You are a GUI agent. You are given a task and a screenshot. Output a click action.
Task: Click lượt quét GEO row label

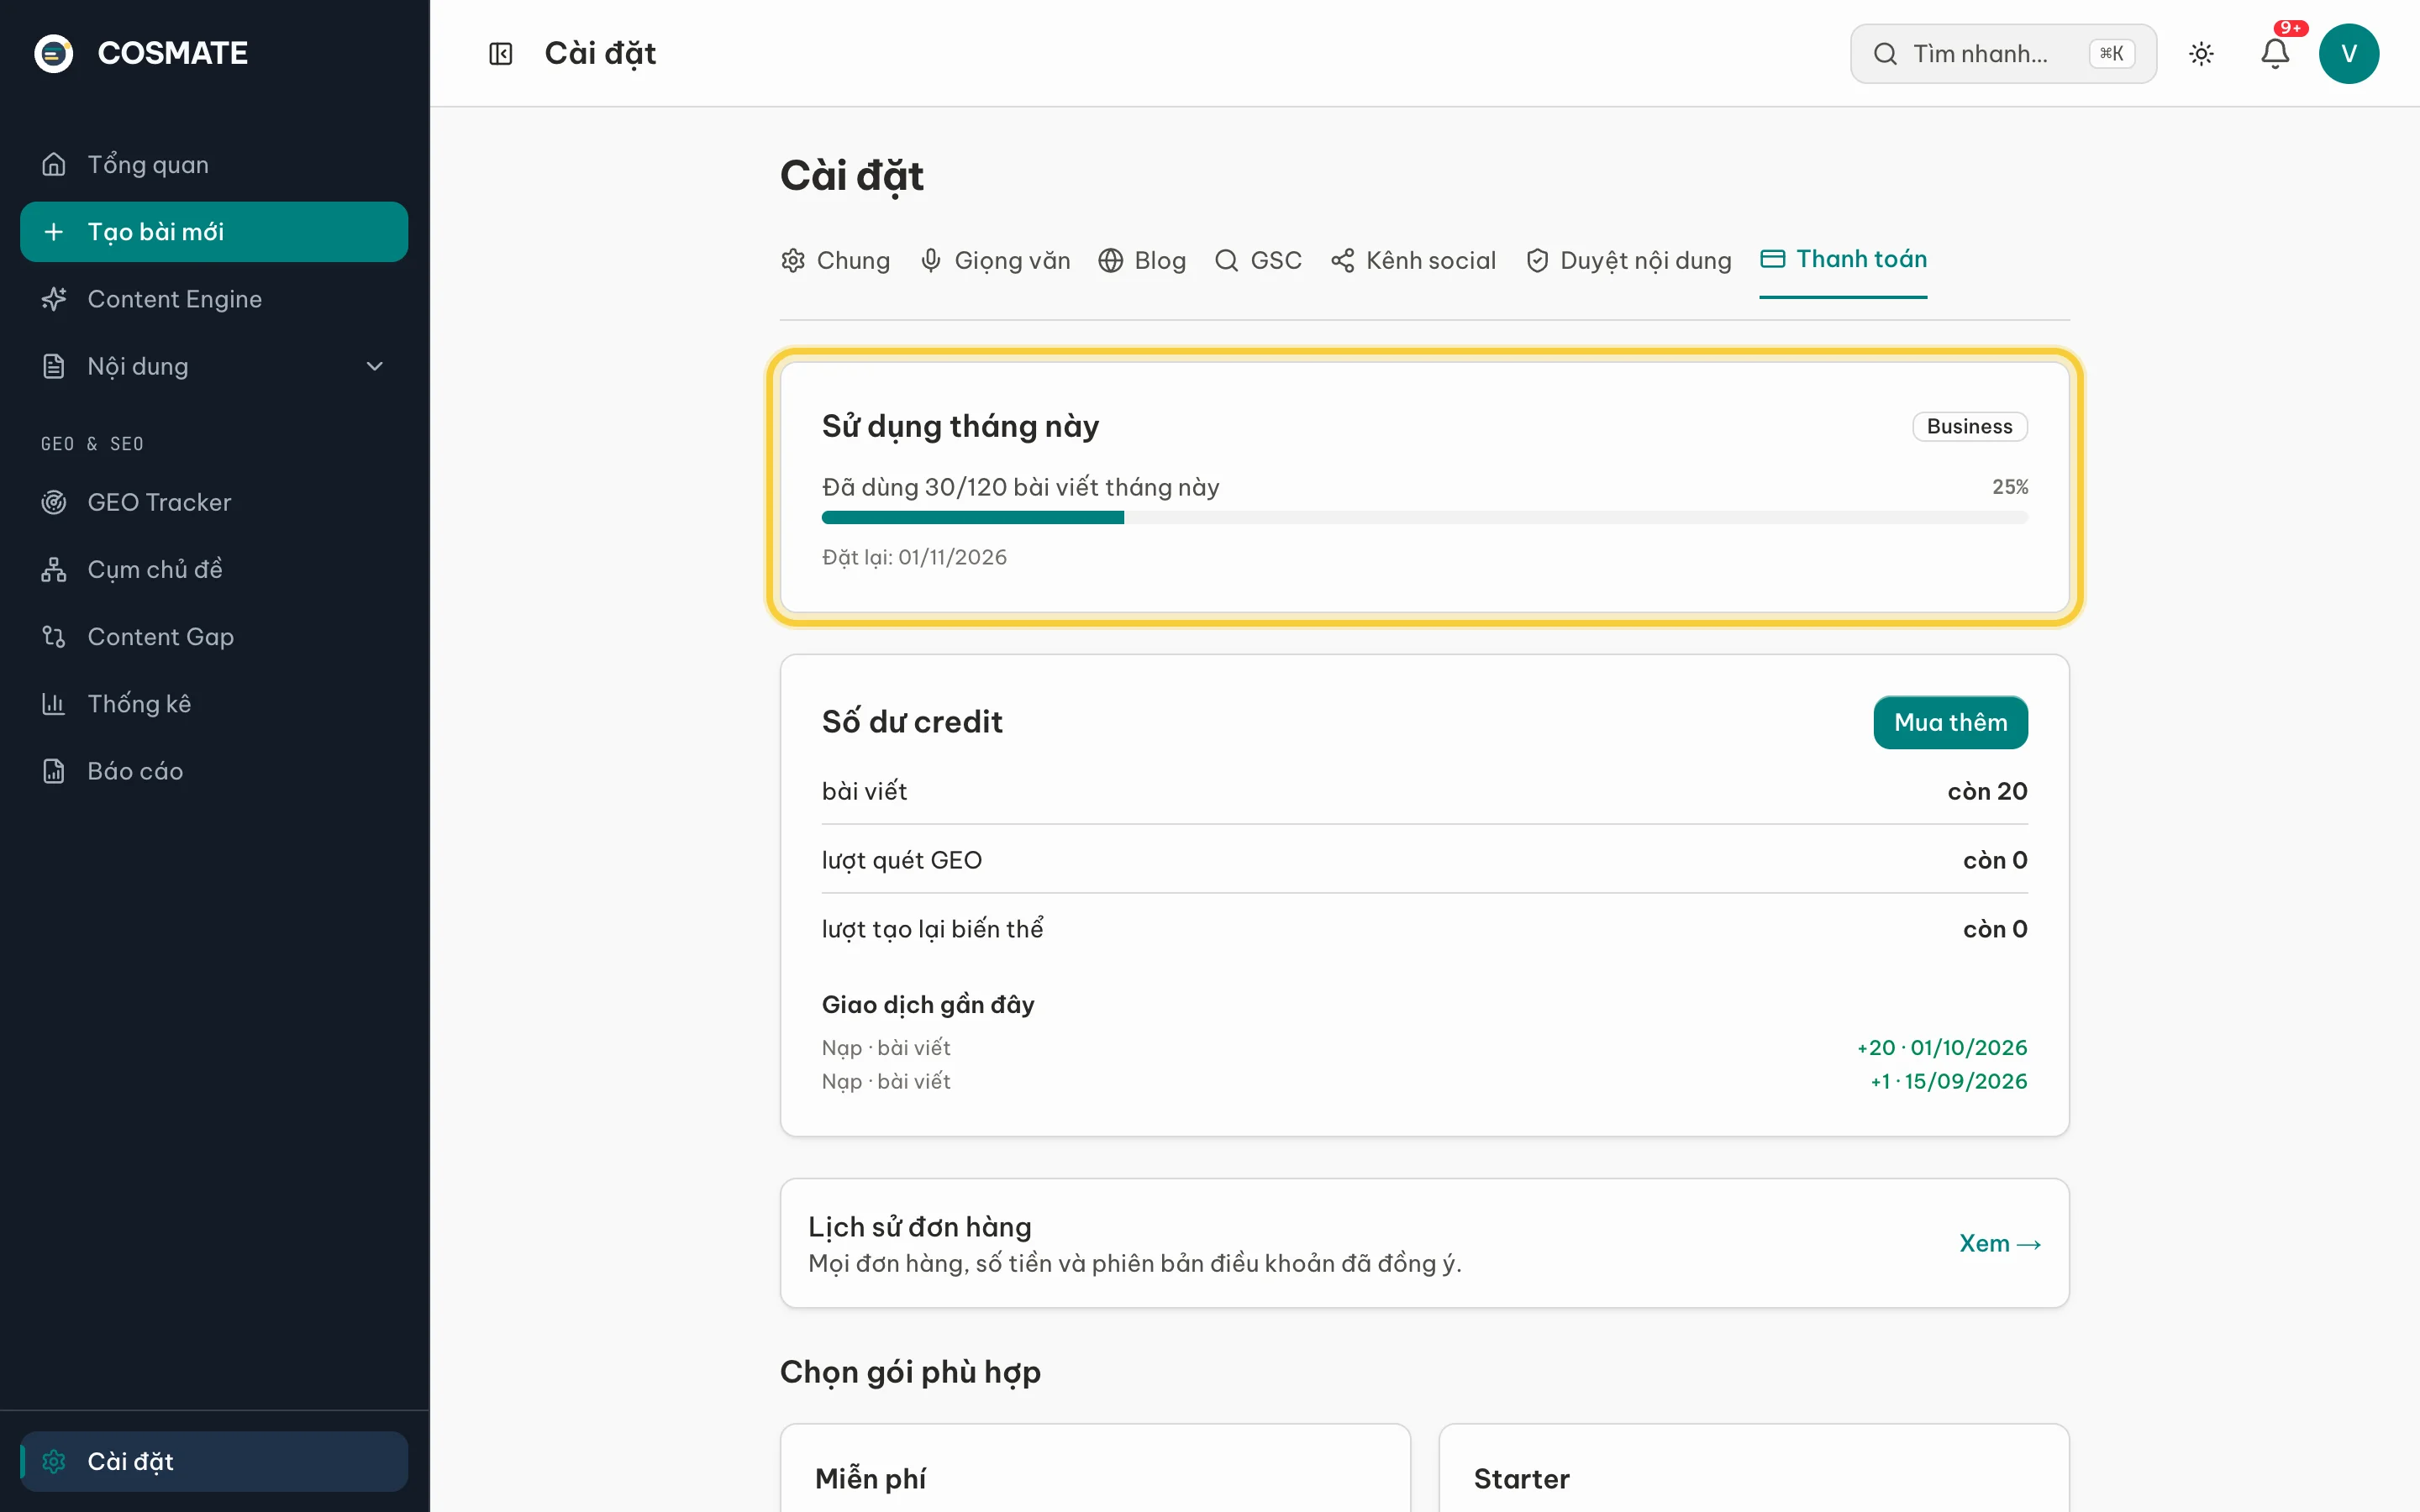[902, 860]
